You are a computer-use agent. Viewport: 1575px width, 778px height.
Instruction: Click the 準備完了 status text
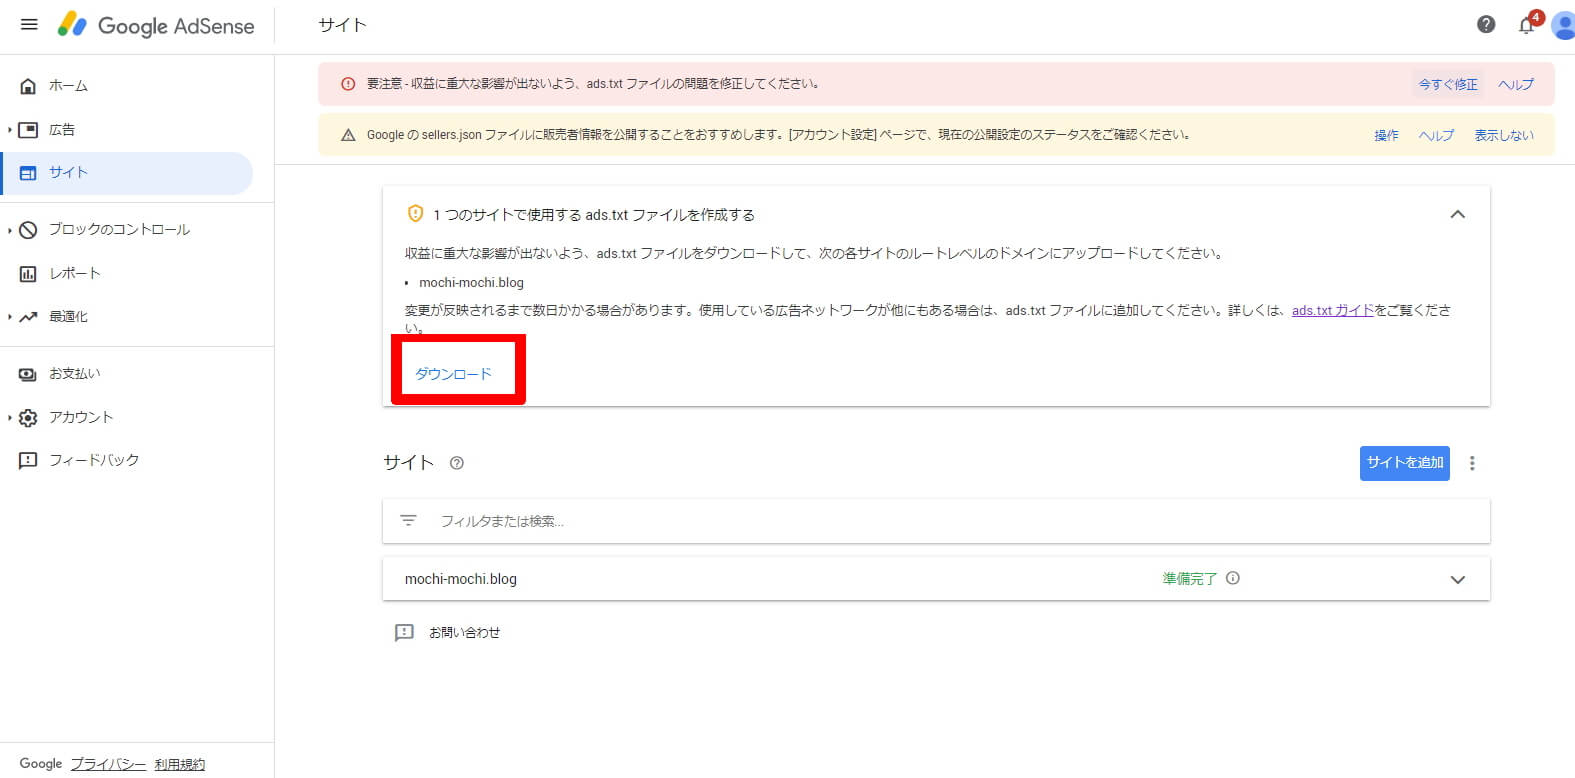1189,579
